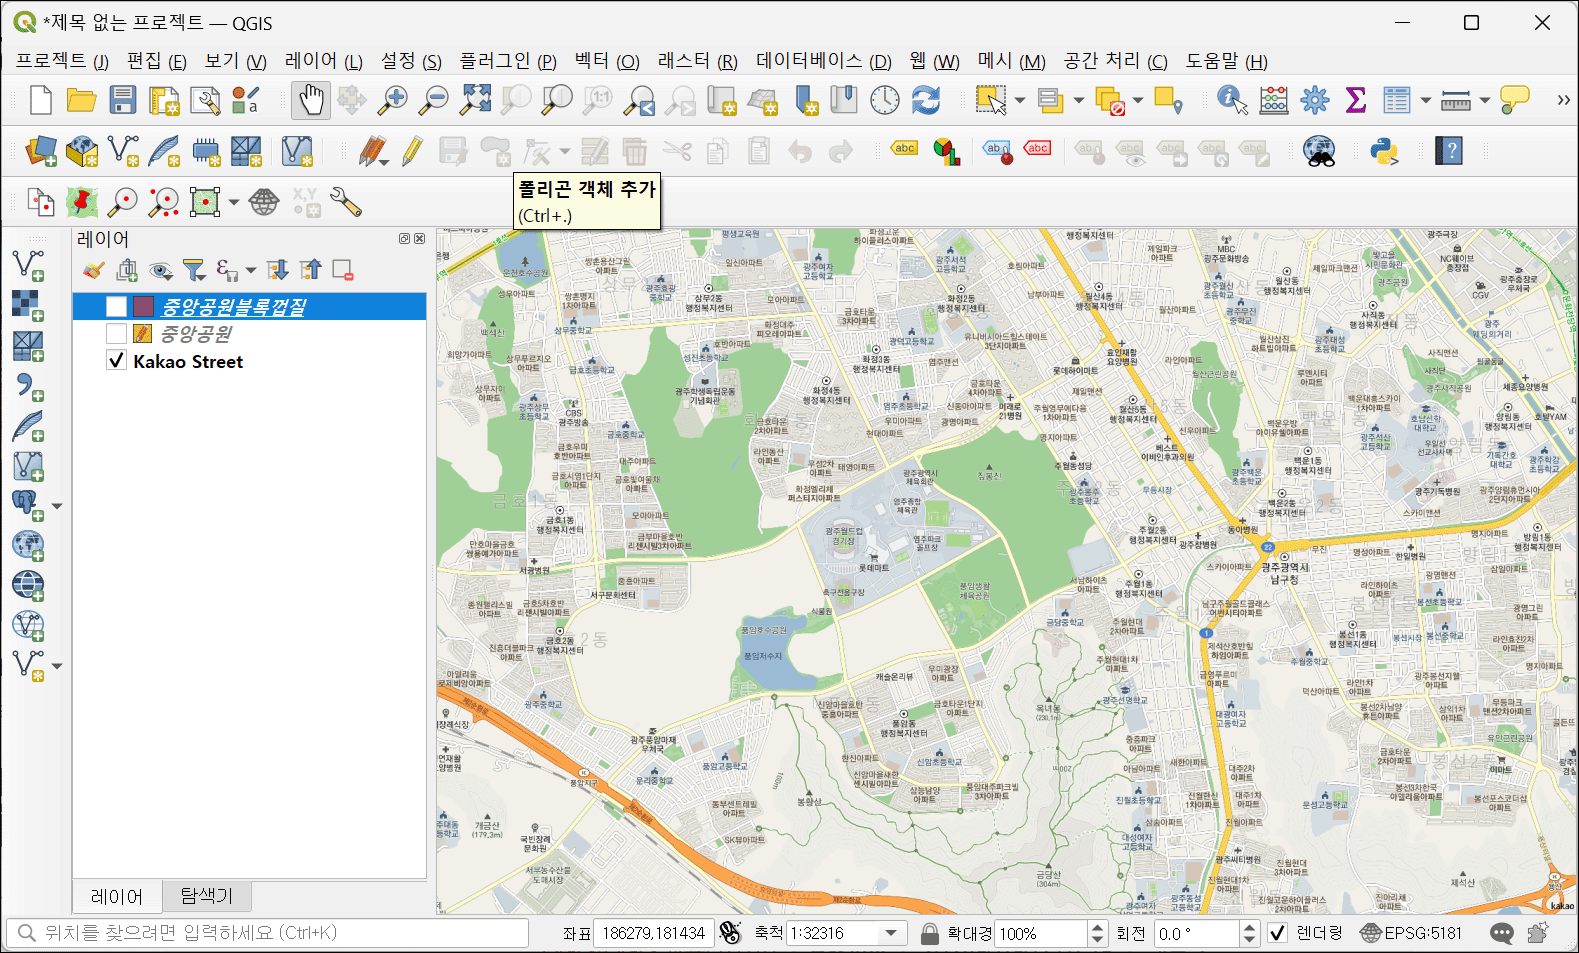The image size is (1579, 953).
Task: Expand the Select Features tool dropdown arrow
Action: click(x=1019, y=100)
